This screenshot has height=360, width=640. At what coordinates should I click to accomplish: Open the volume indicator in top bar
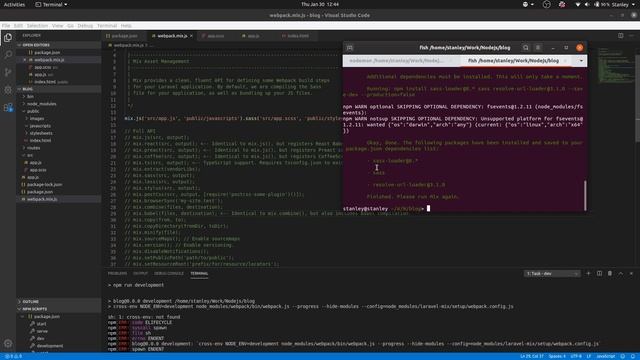tap(587, 4)
